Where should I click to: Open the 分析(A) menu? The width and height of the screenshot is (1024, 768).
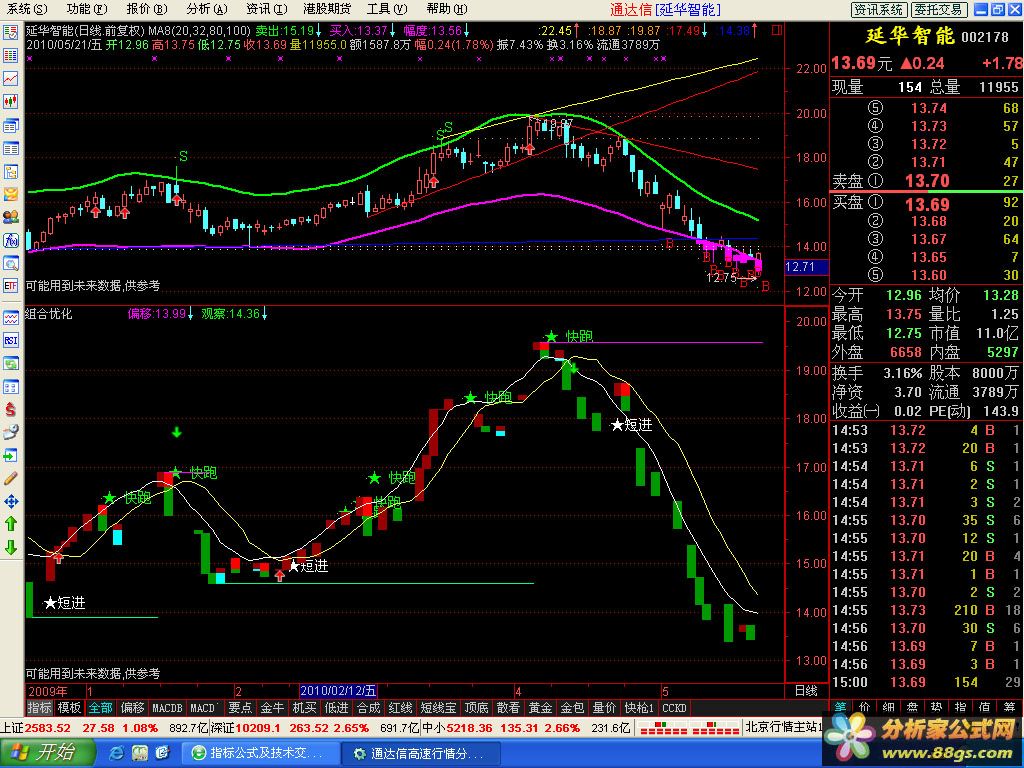pyautogui.click(x=207, y=9)
